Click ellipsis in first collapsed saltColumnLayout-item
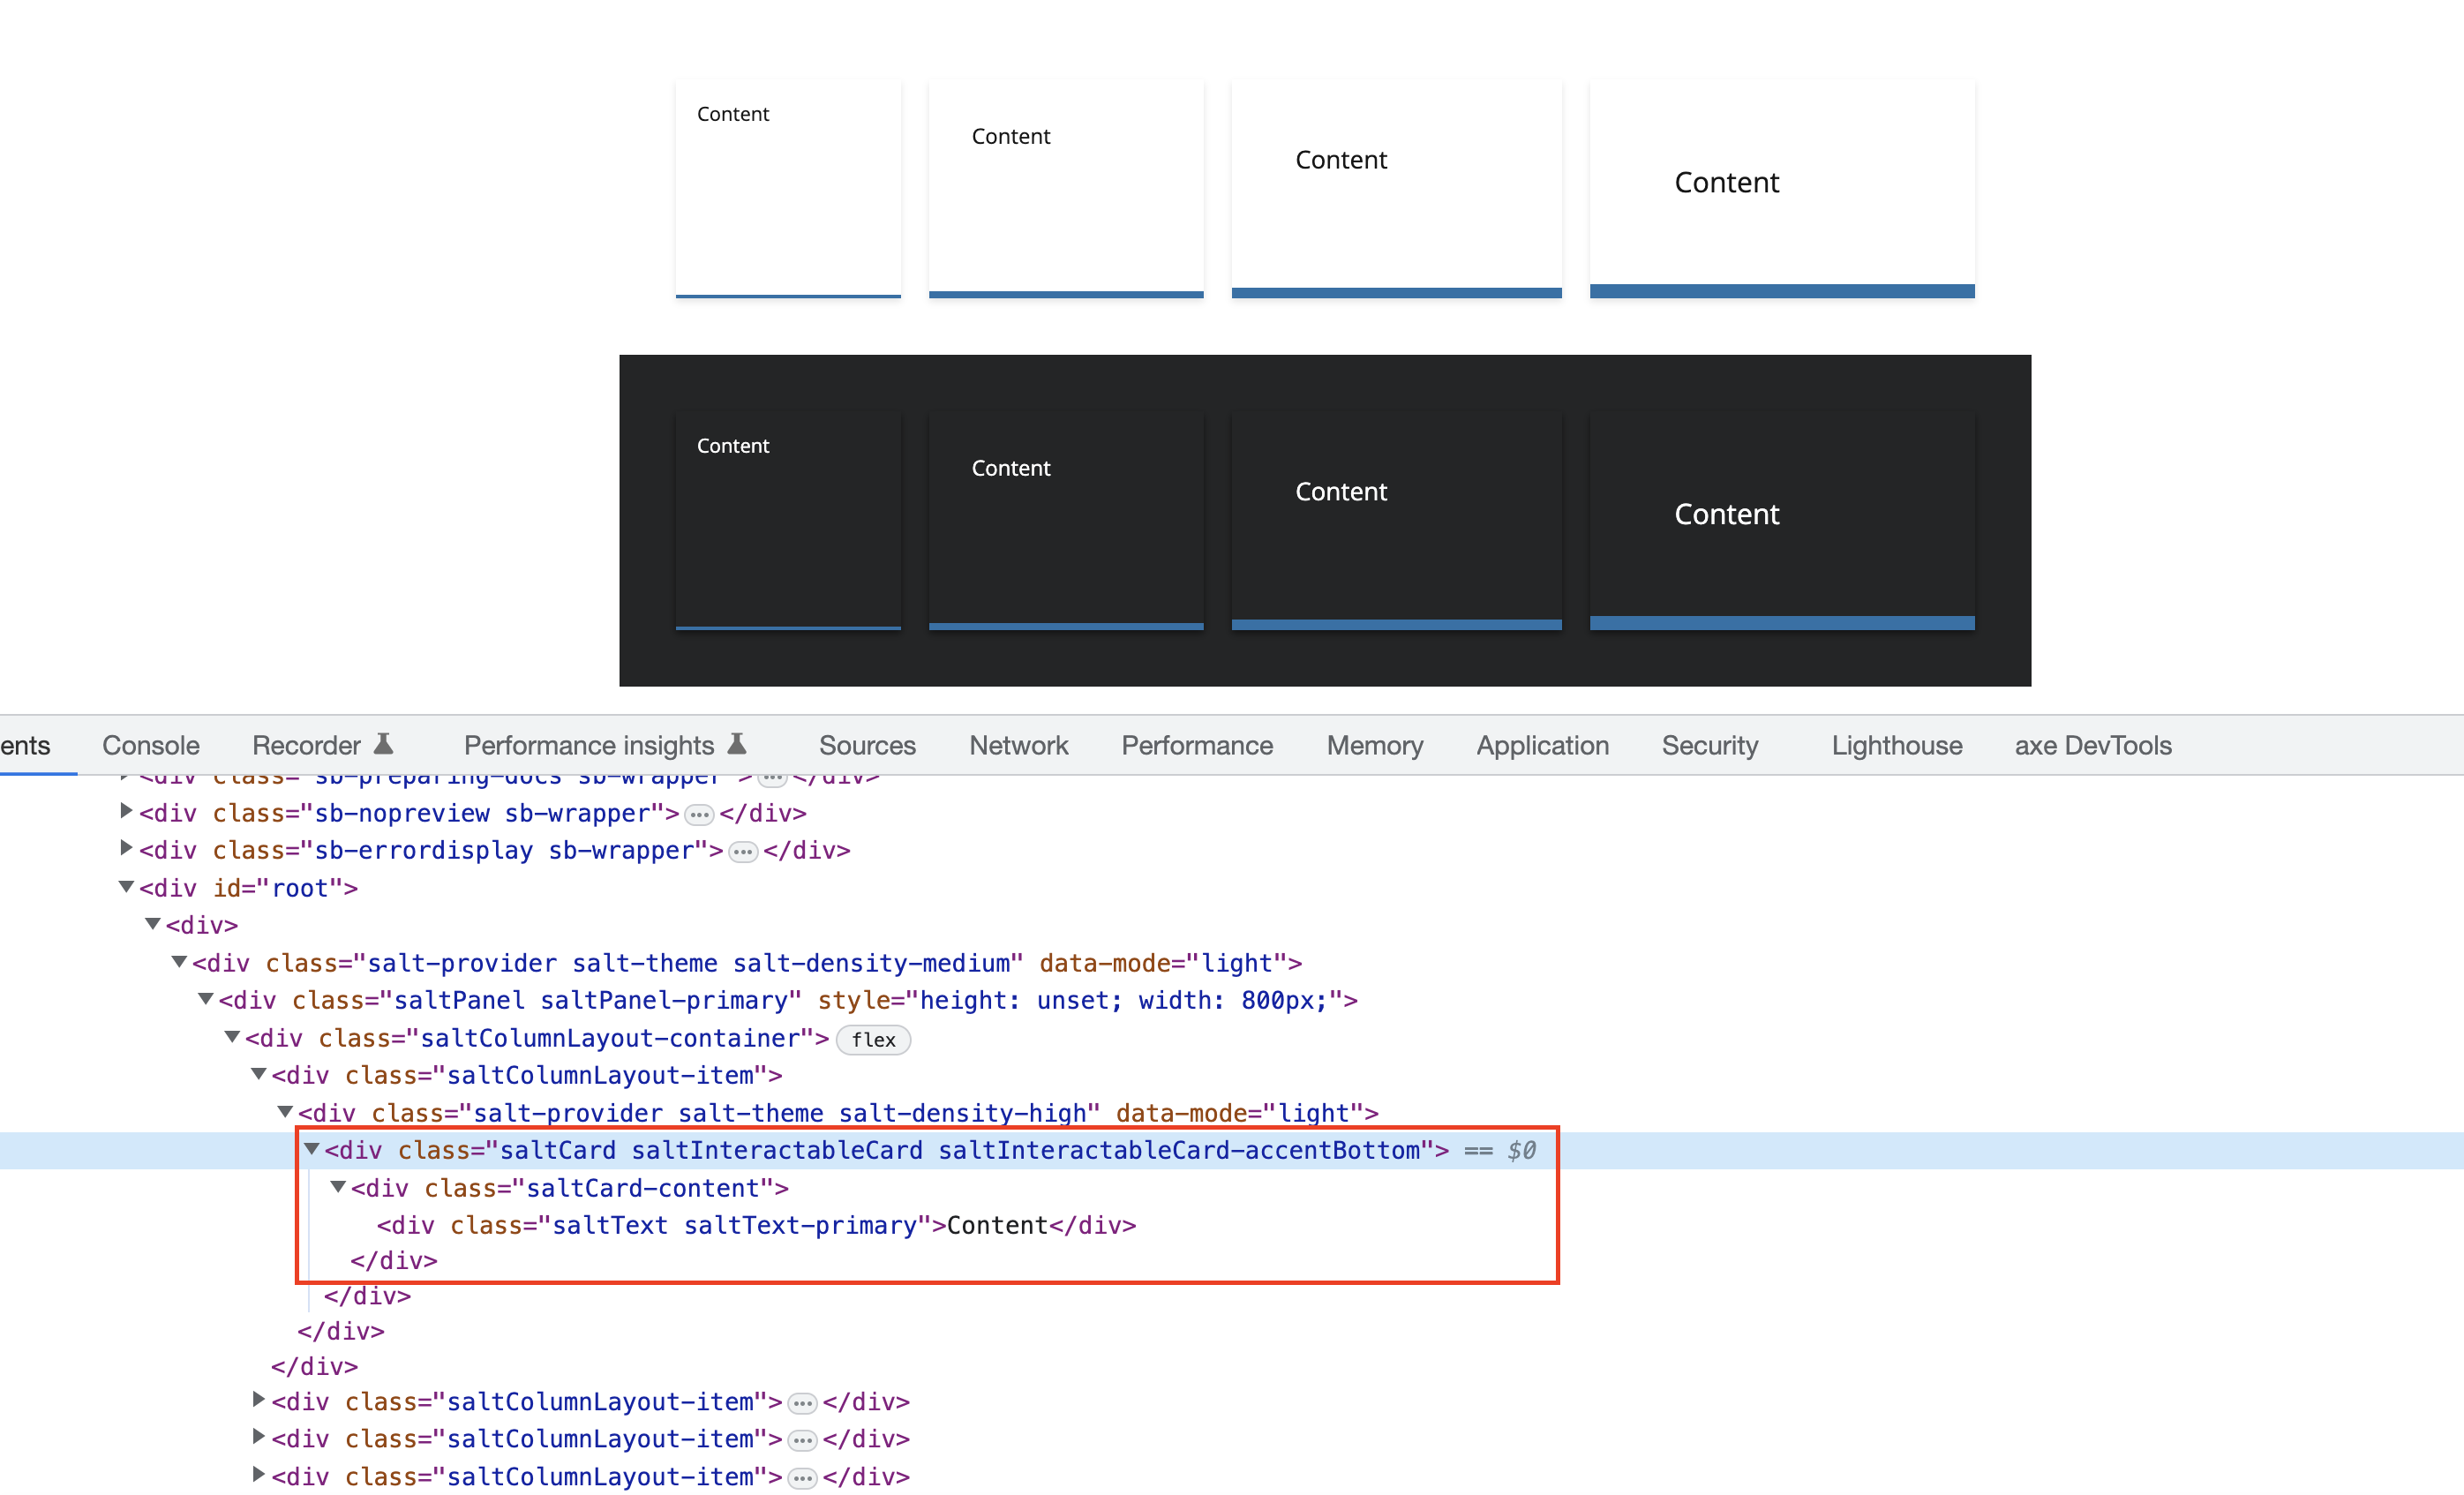Screen dimensions: 2464x1495 pyautogui.click(x=802, y=1402)
